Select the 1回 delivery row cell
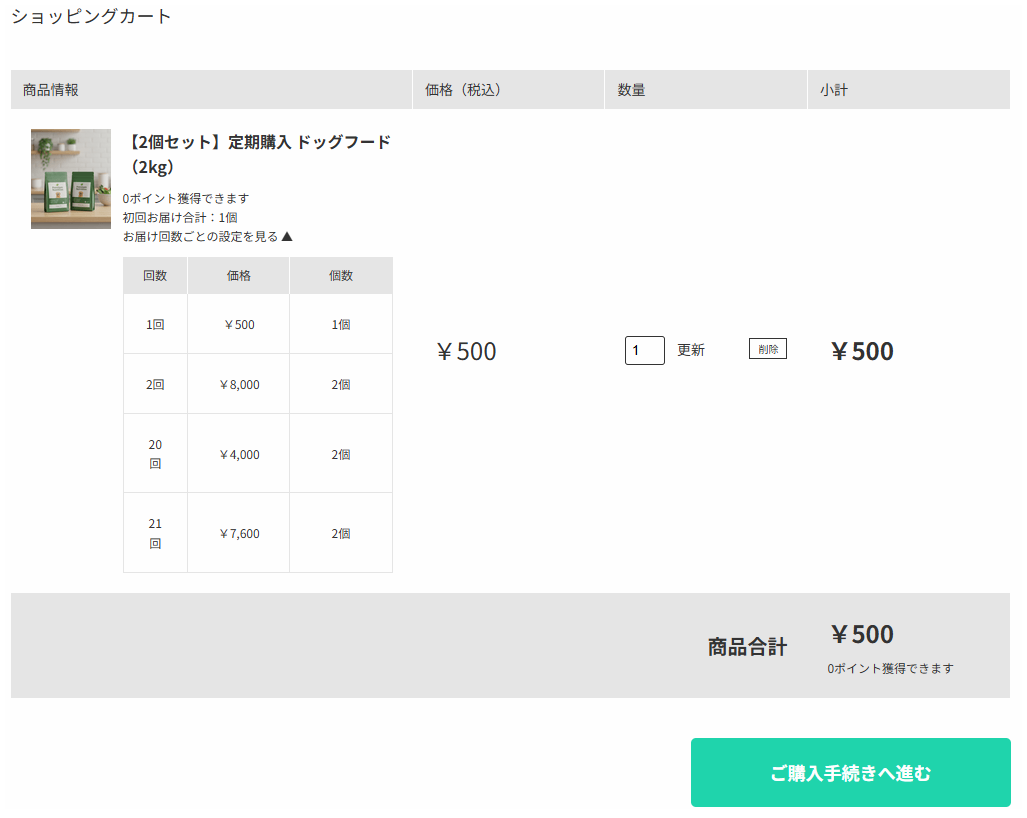Viewport: 1027px width, 818px height. (x=155, y=325)
